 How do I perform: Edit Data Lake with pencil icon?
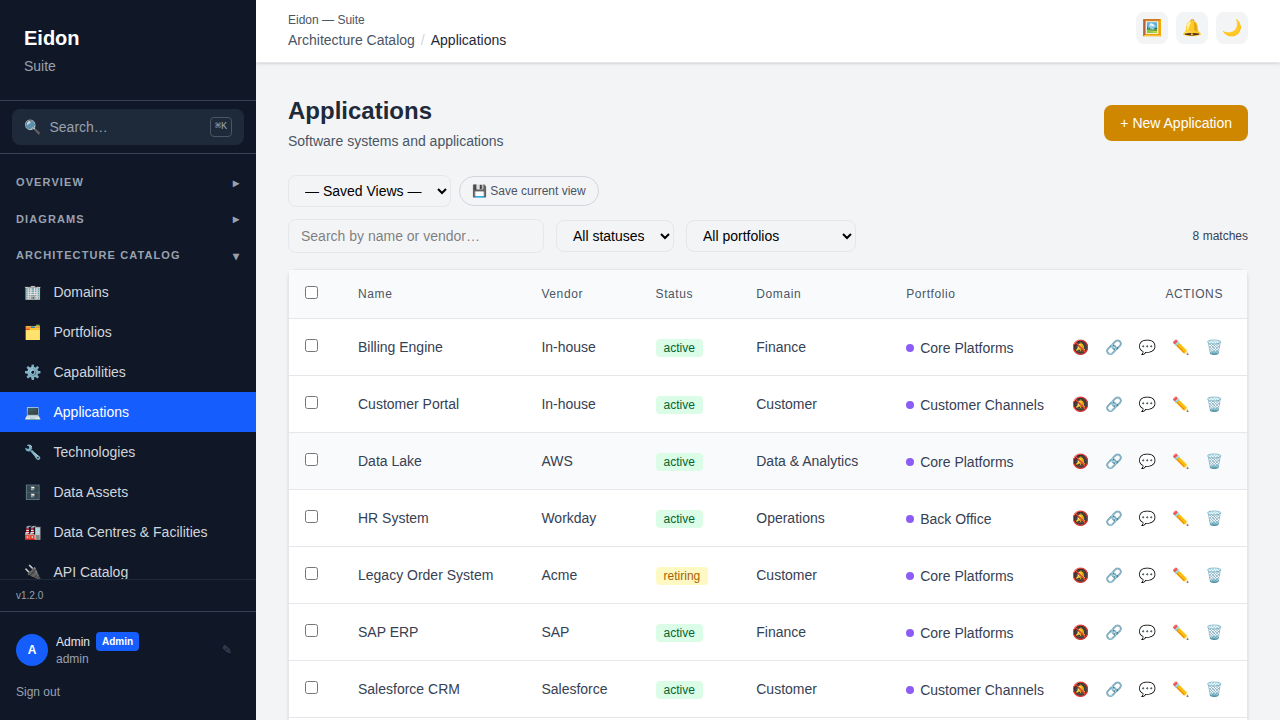[x=1181, y=461]
